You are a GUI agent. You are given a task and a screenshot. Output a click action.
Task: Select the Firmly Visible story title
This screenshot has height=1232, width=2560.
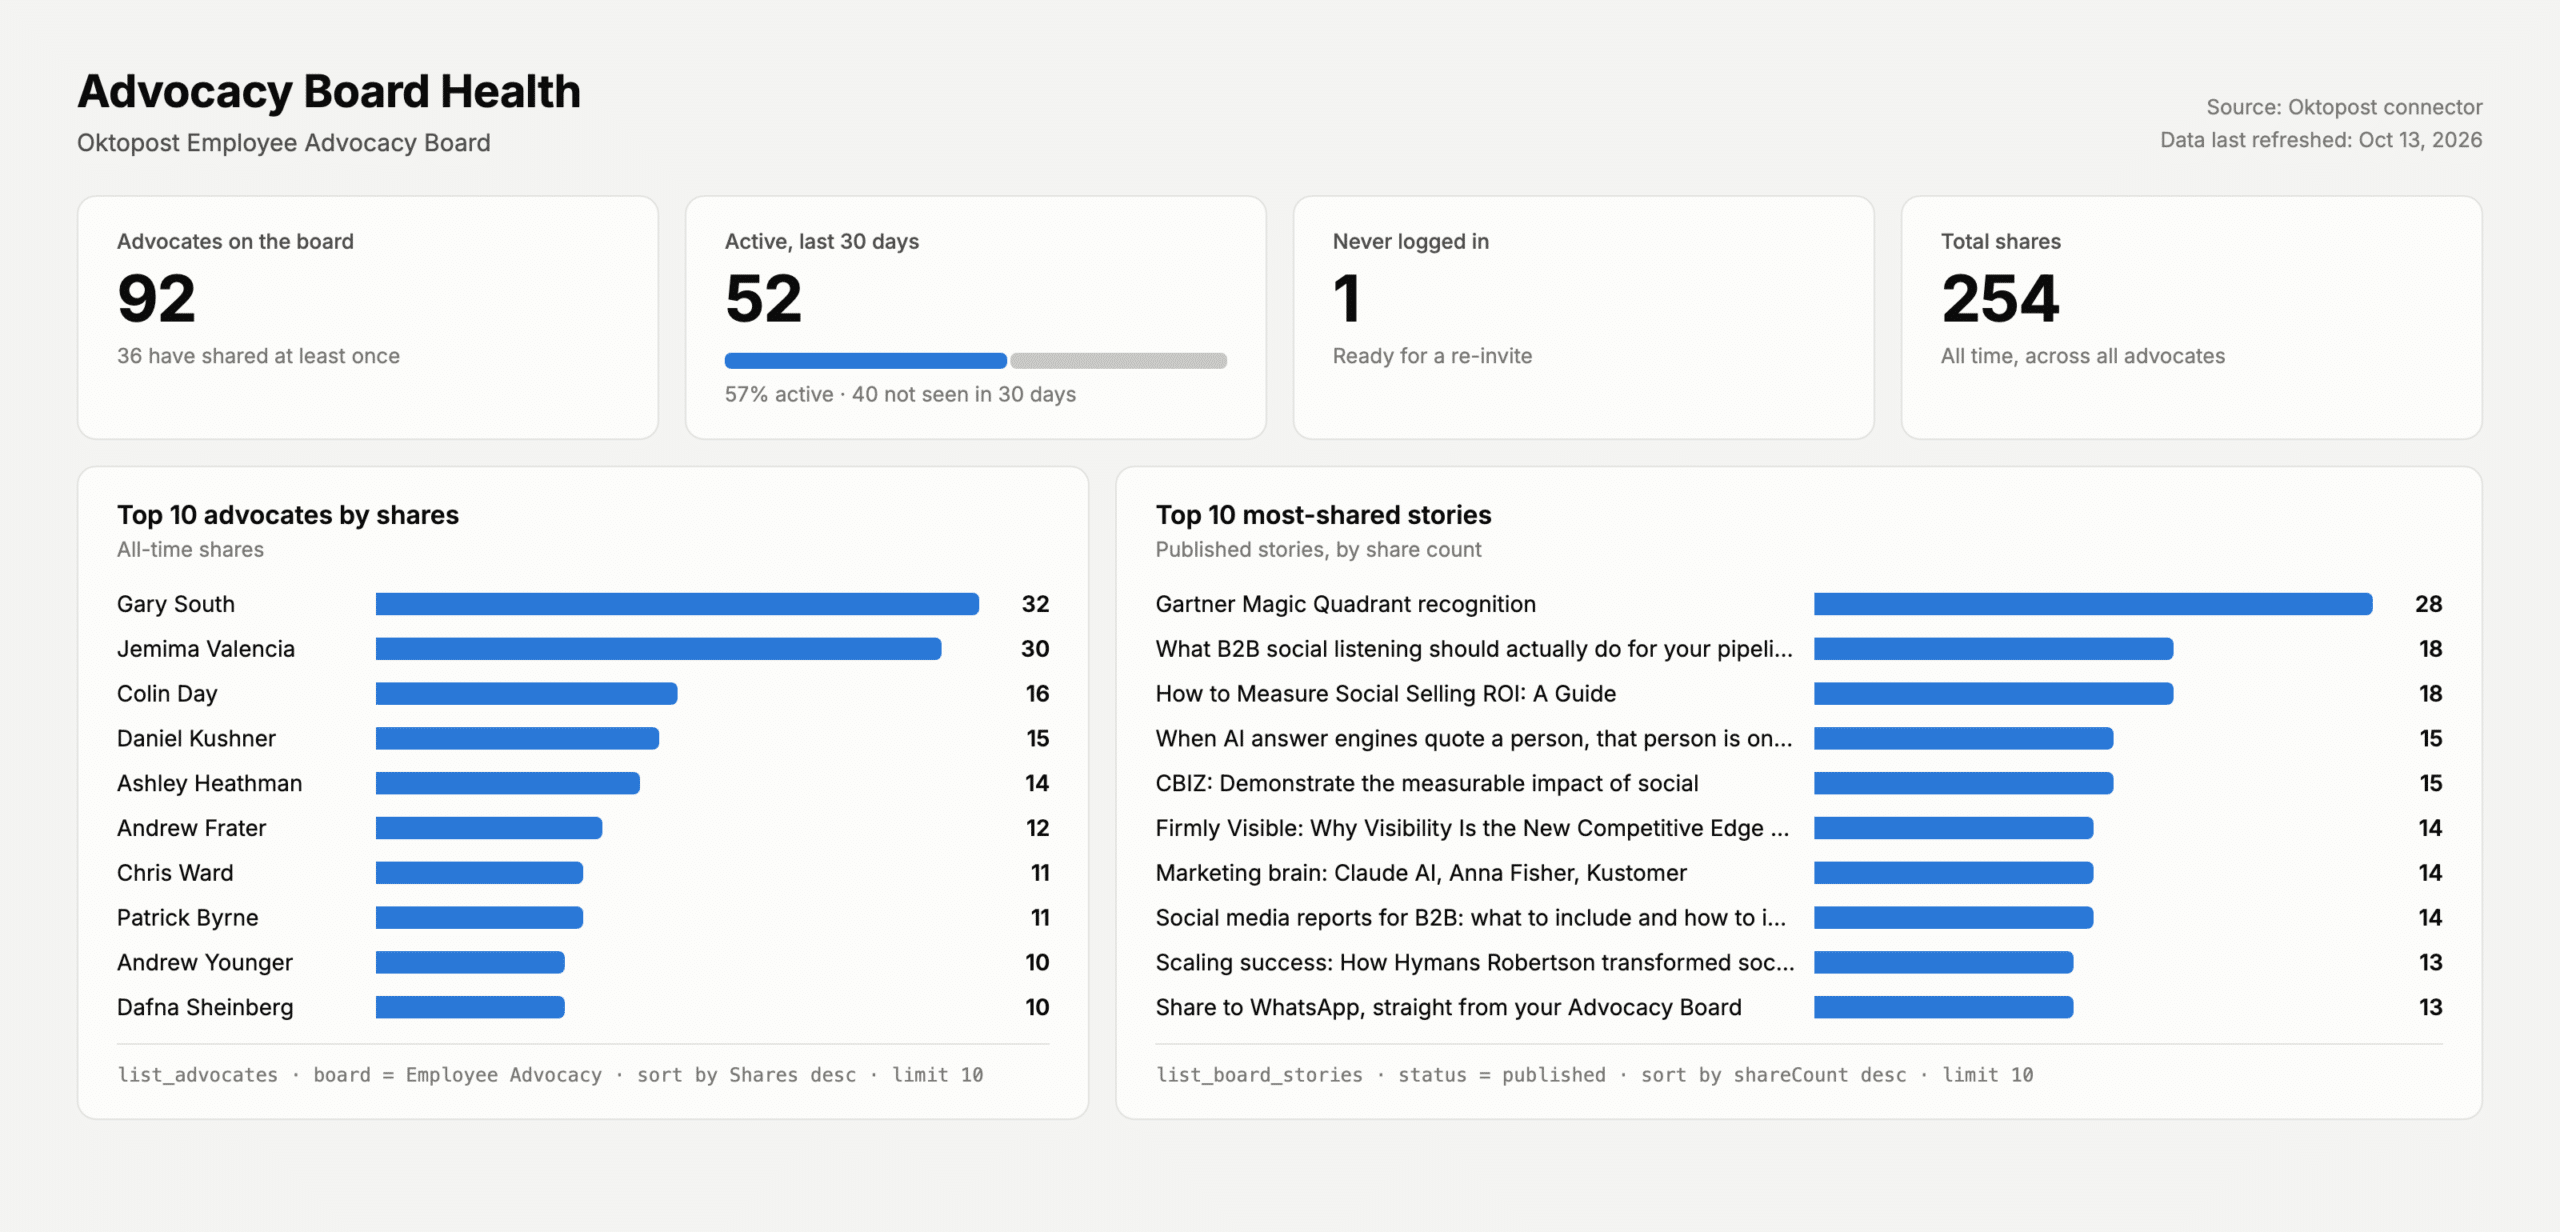(1472, 828)
